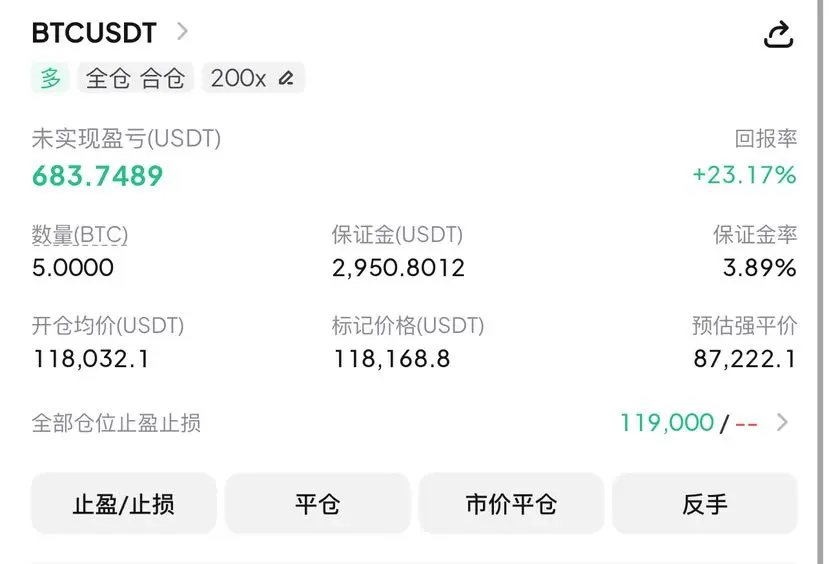Tap the 200x leverage tag

click(x=253, y=78)
